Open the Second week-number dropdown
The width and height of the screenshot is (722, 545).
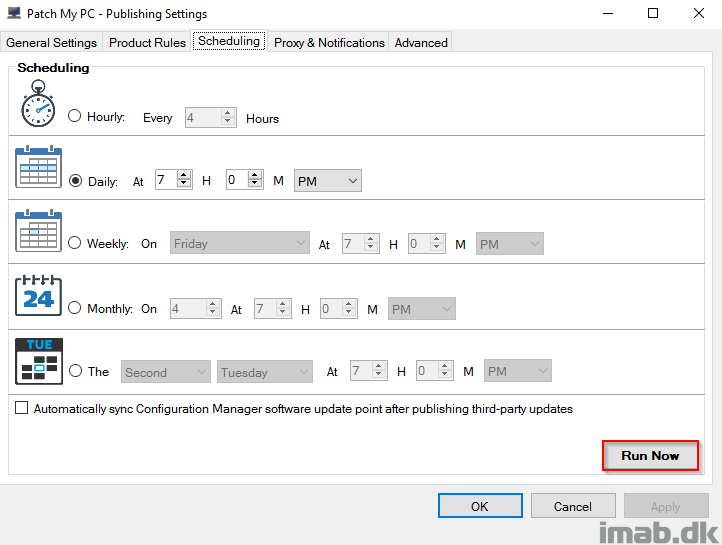(x=166, y=371)
